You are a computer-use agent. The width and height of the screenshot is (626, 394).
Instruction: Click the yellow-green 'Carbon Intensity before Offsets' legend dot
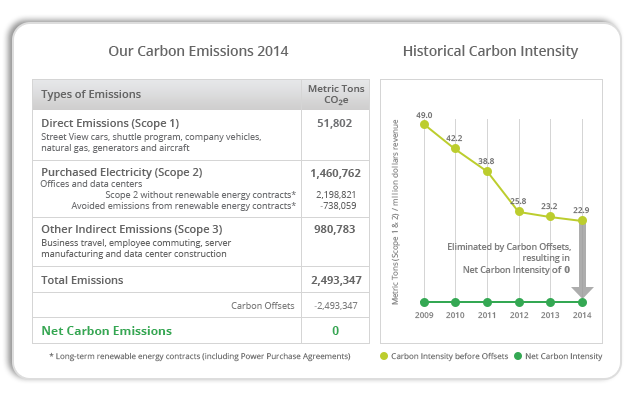pos(384,356)
